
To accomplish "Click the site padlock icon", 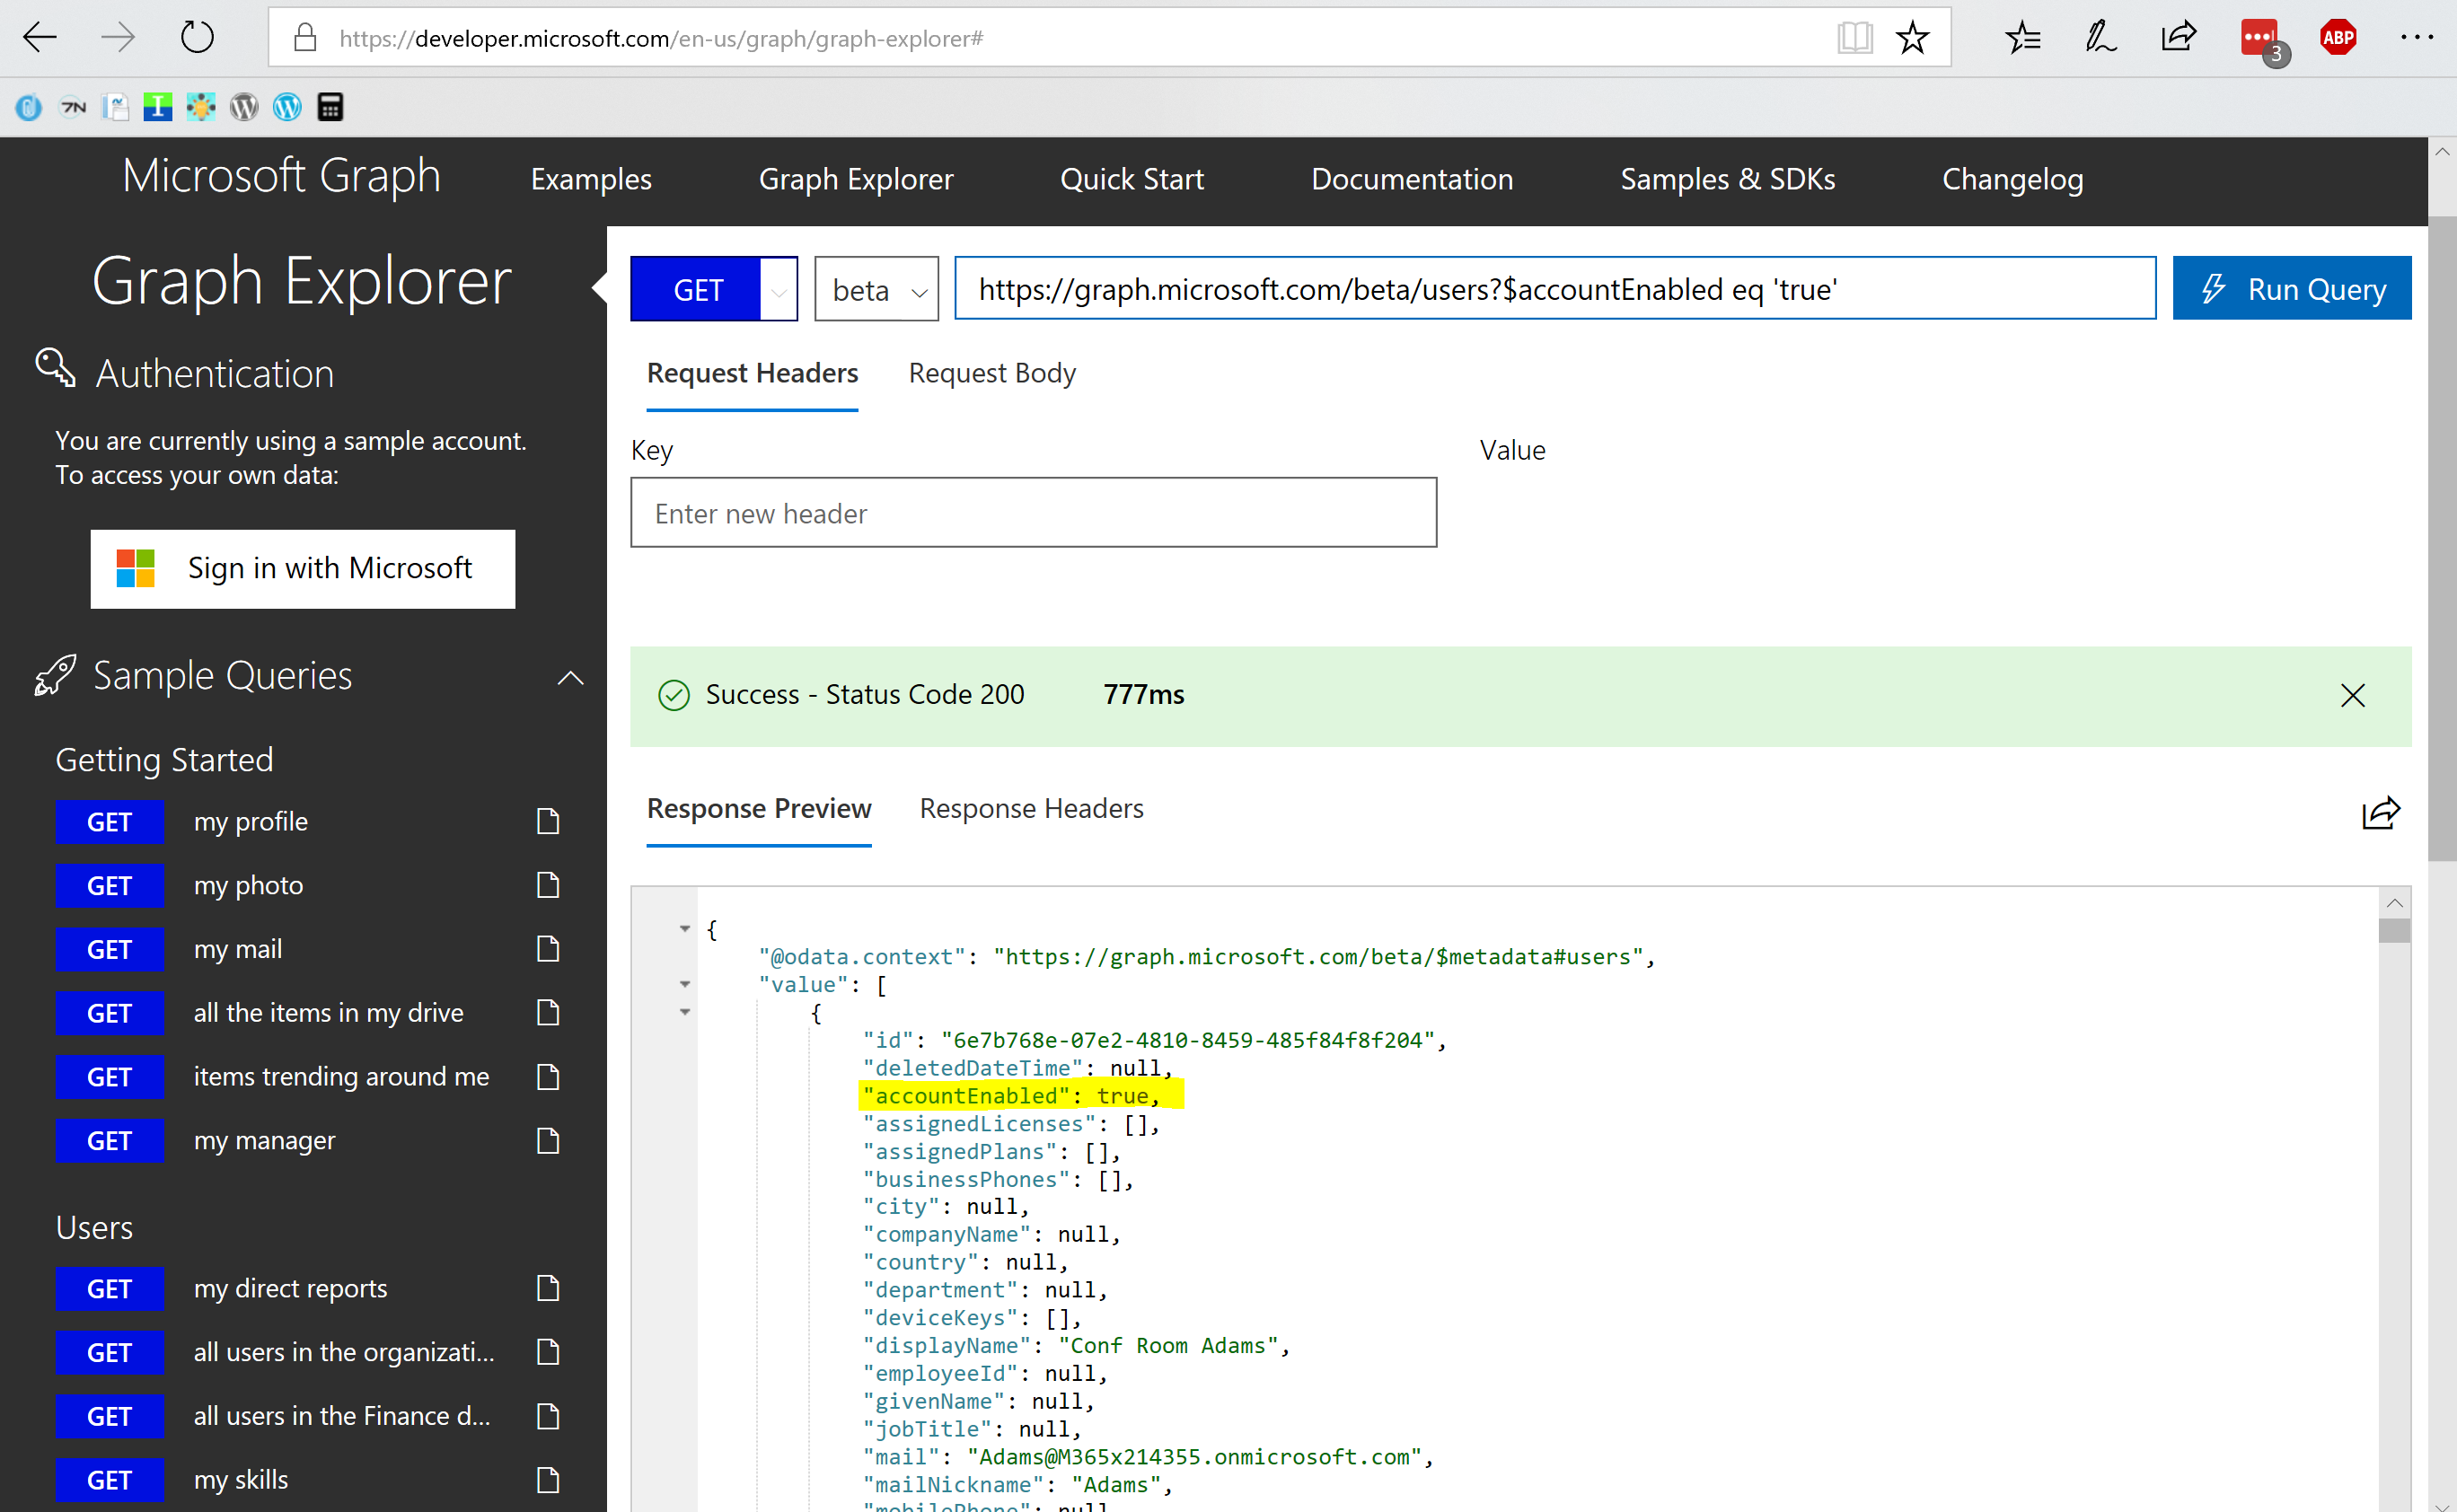I will pyautogui.click(x=305, y=38).
